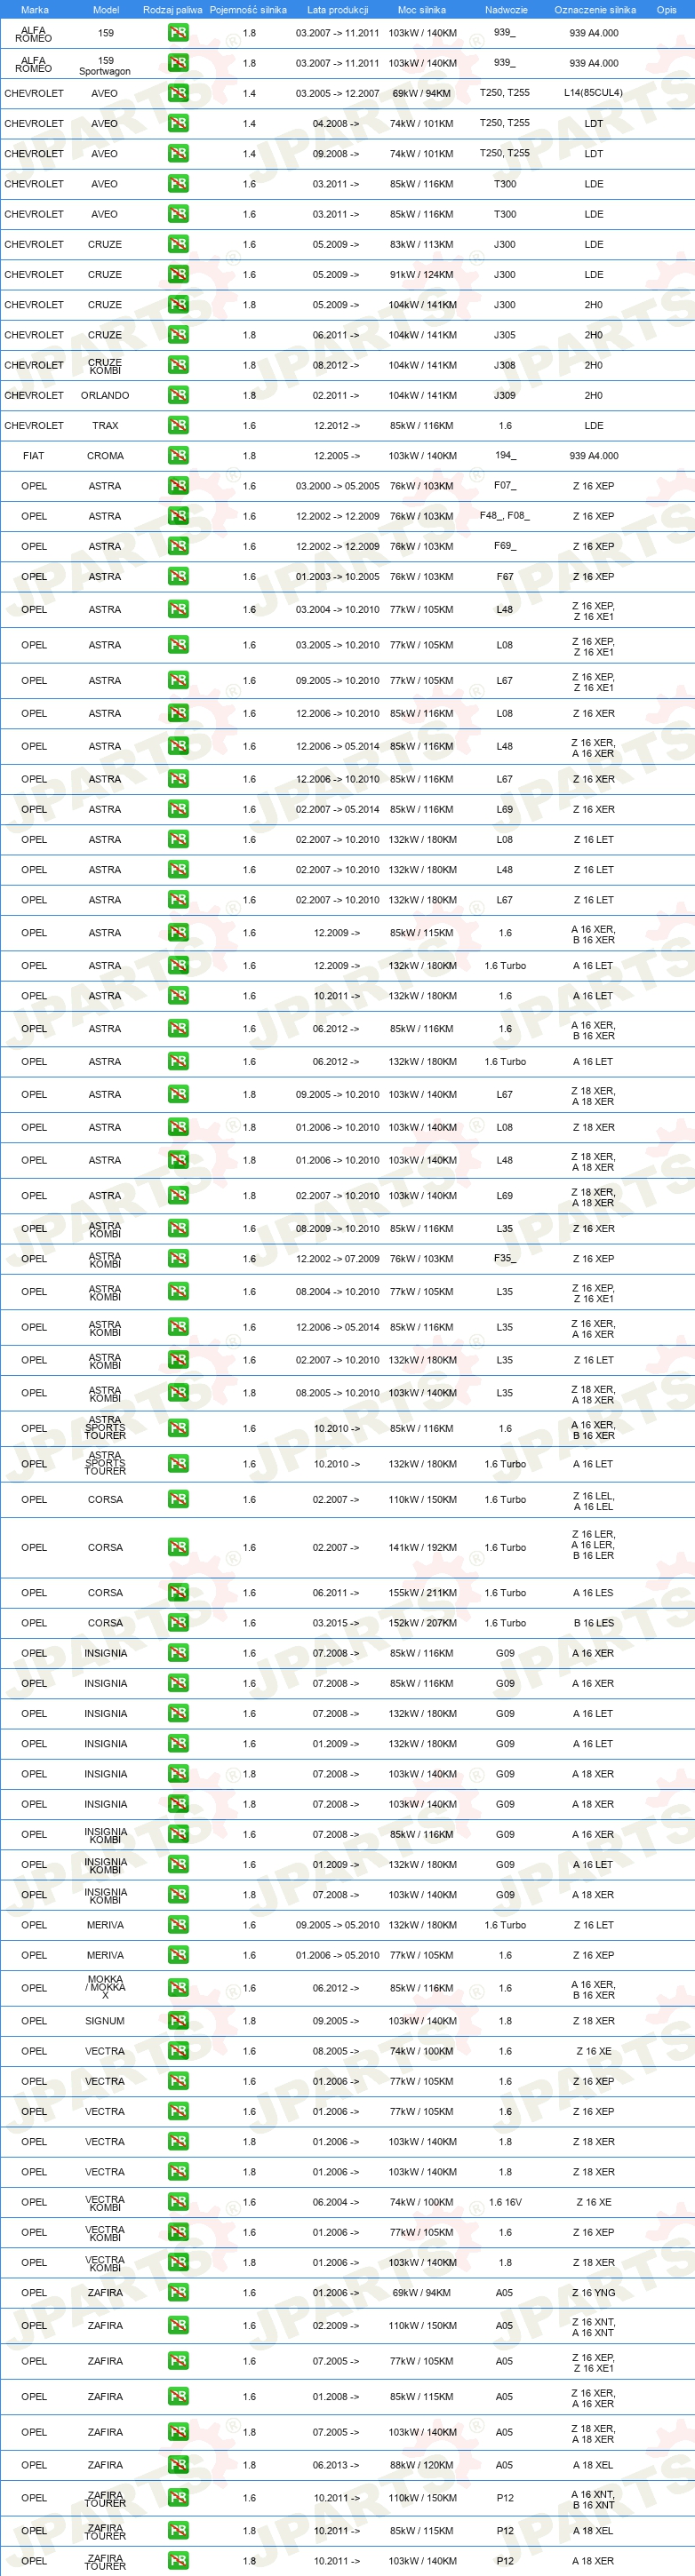Click the fuel icon in the Astra F67 row
Image resolution: width=695 pixels, height=2576 pixels.
[x=178, y=576]
